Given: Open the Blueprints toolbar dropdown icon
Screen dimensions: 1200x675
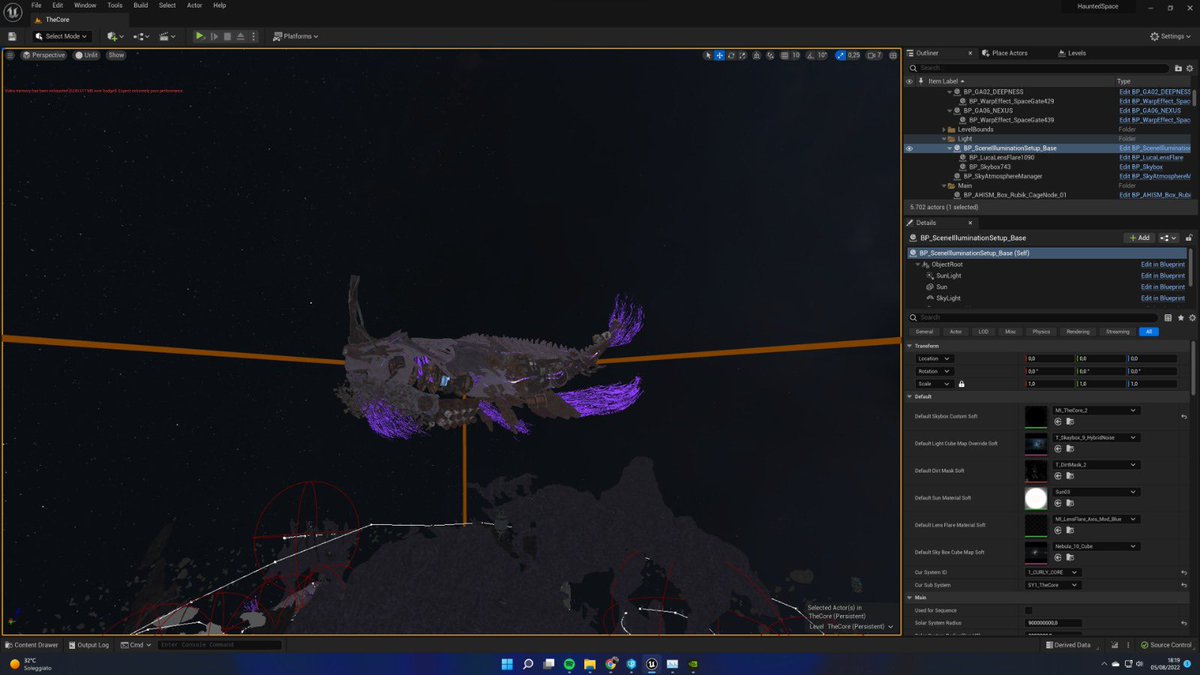Looking at the screenshot, I should tap(141, 36).
